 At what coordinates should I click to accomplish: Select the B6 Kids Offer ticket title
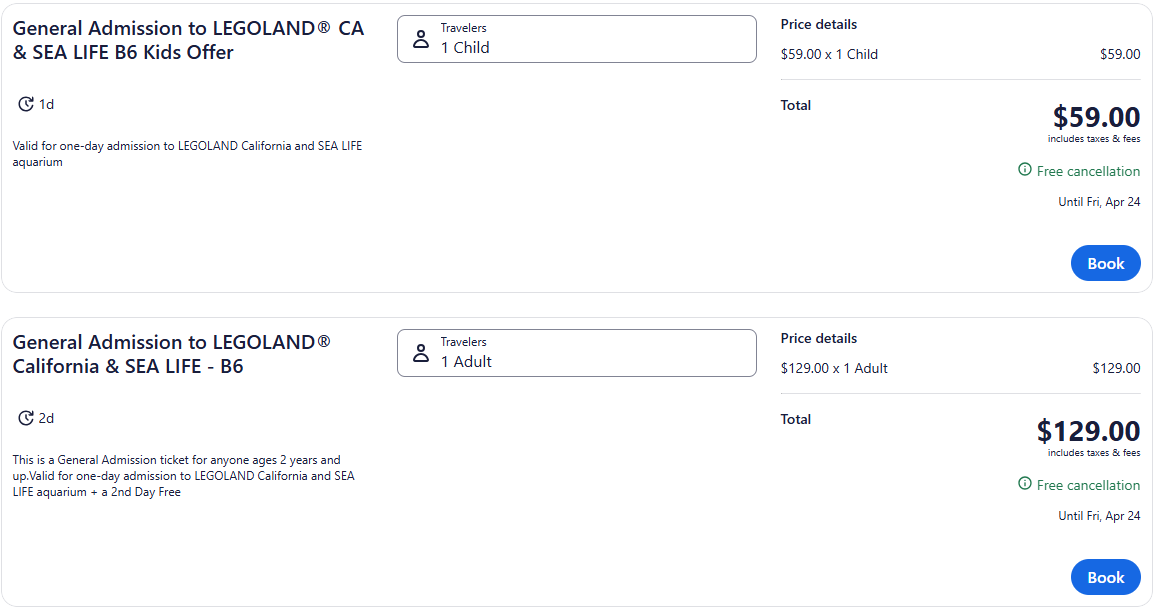(188, 40)
